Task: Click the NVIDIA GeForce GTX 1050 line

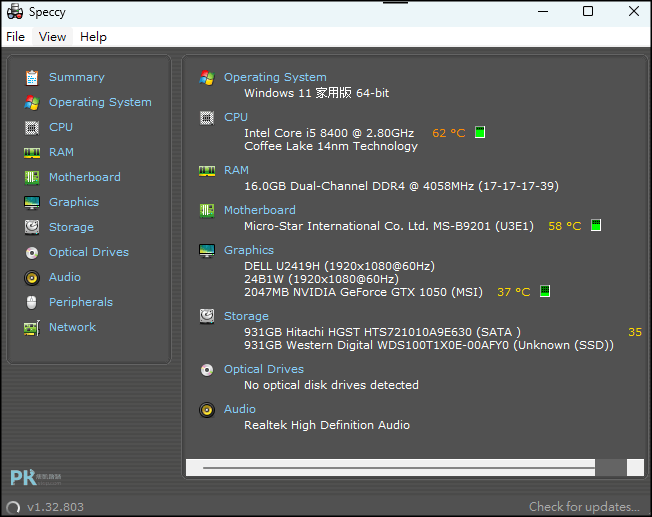Action: pyautogui.click(x=363, y=292)
